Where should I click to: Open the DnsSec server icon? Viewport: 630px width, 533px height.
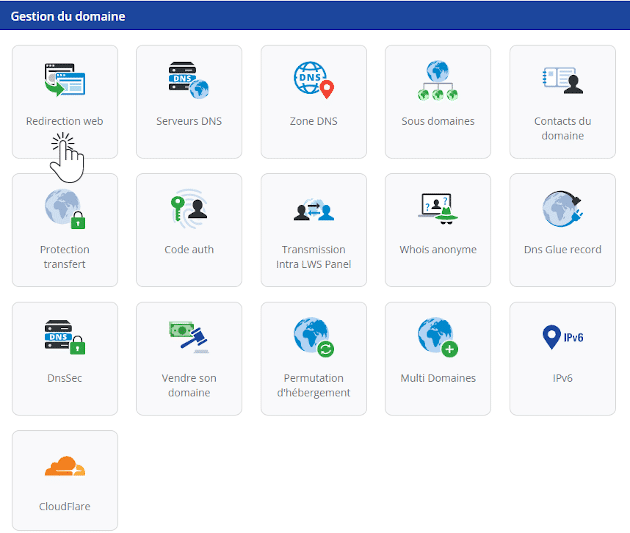(x=65, y=337)
